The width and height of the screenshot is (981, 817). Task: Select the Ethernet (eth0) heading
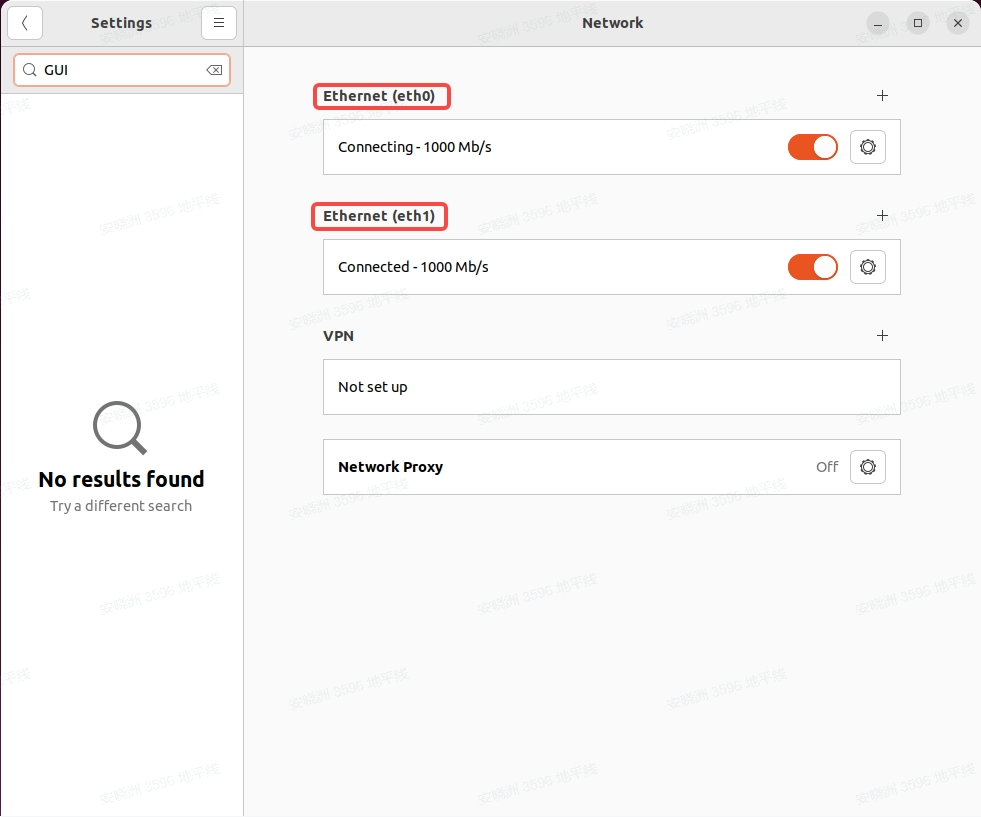point(379,96)
